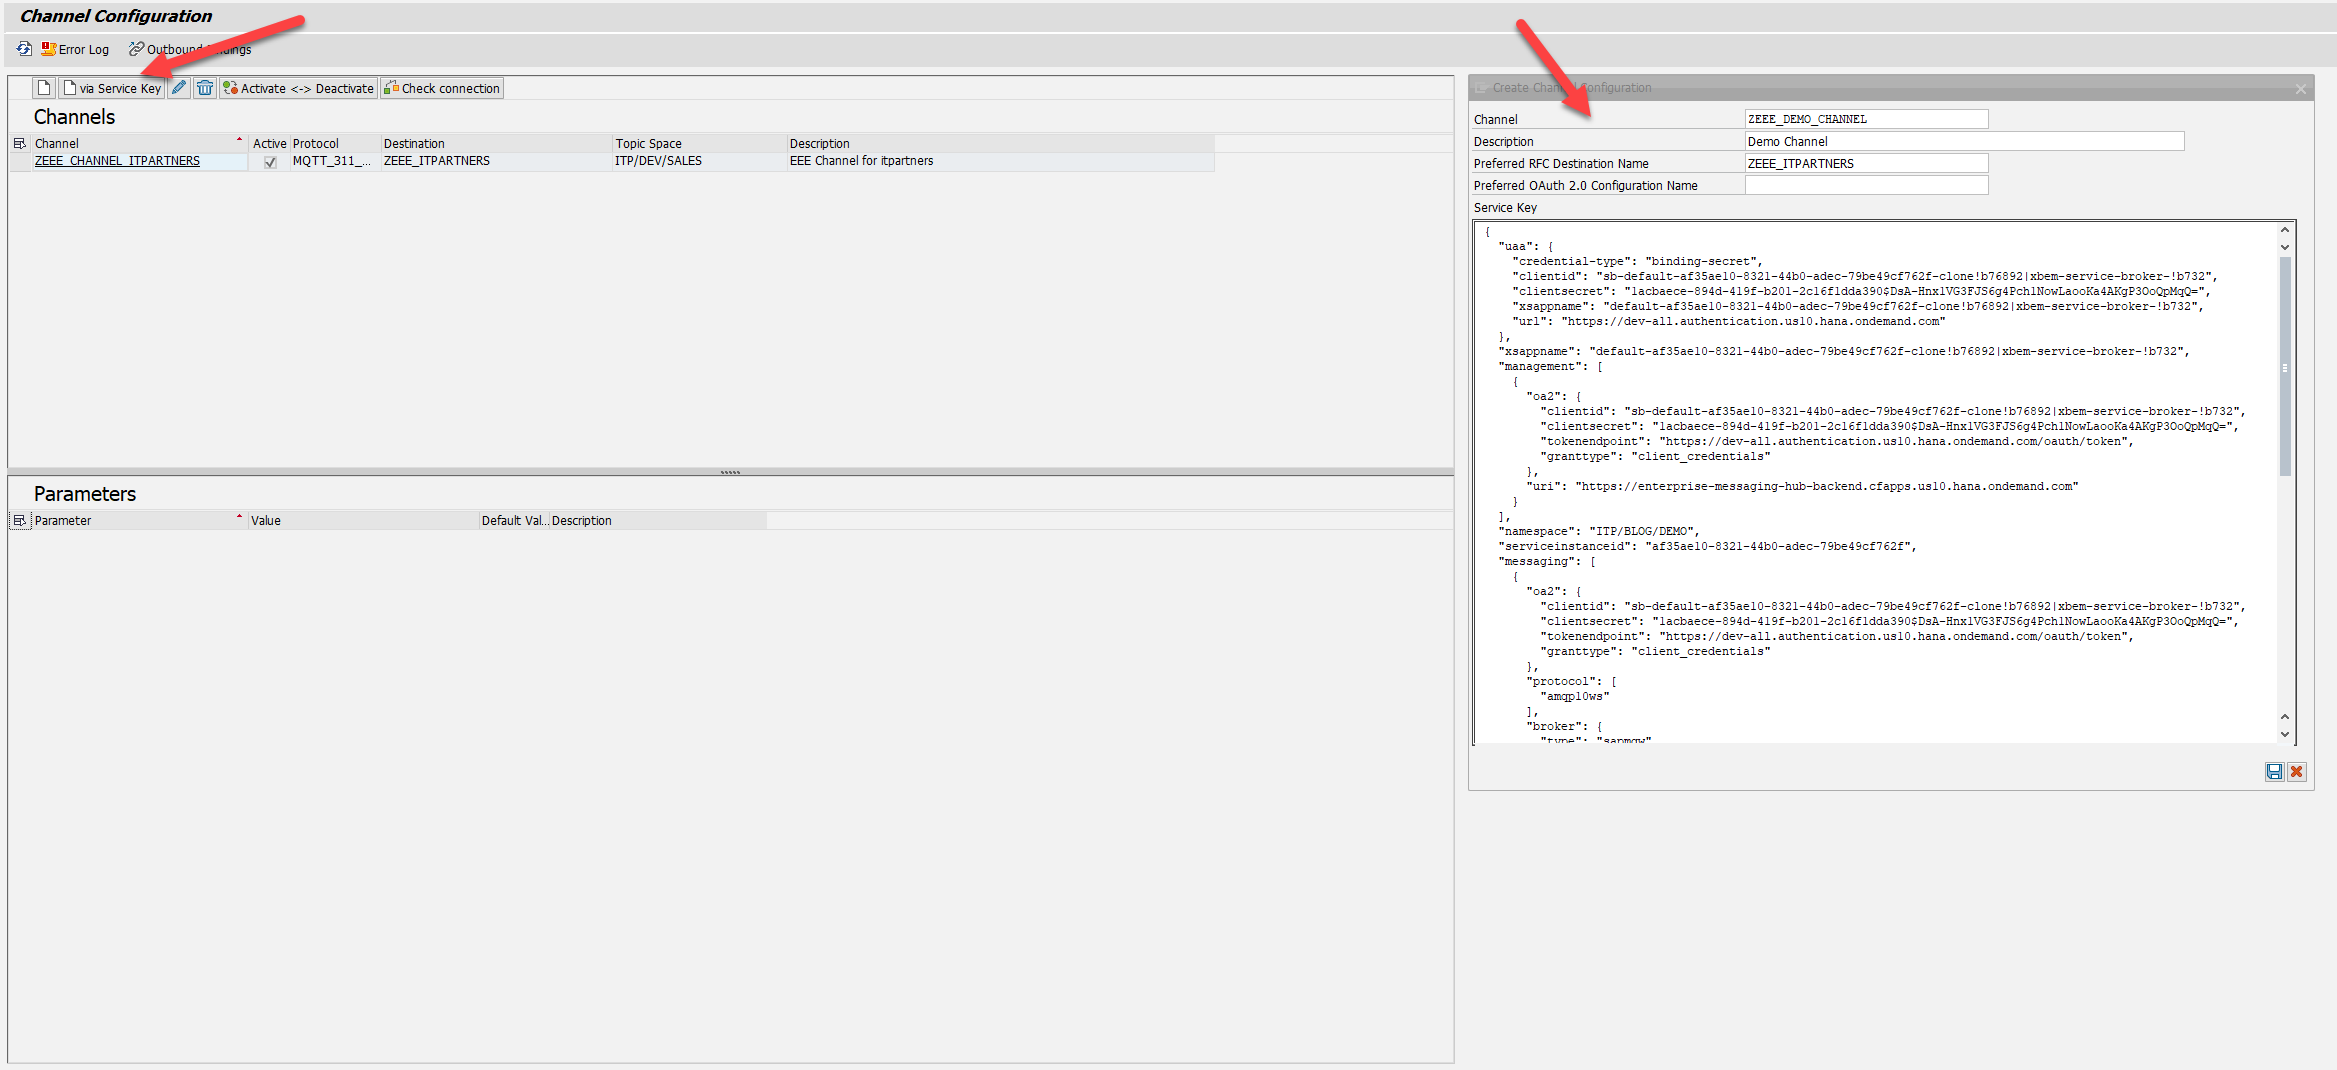Create channel via Service Key
Screen dimensions: 2337x1070
tap(111, 88)
